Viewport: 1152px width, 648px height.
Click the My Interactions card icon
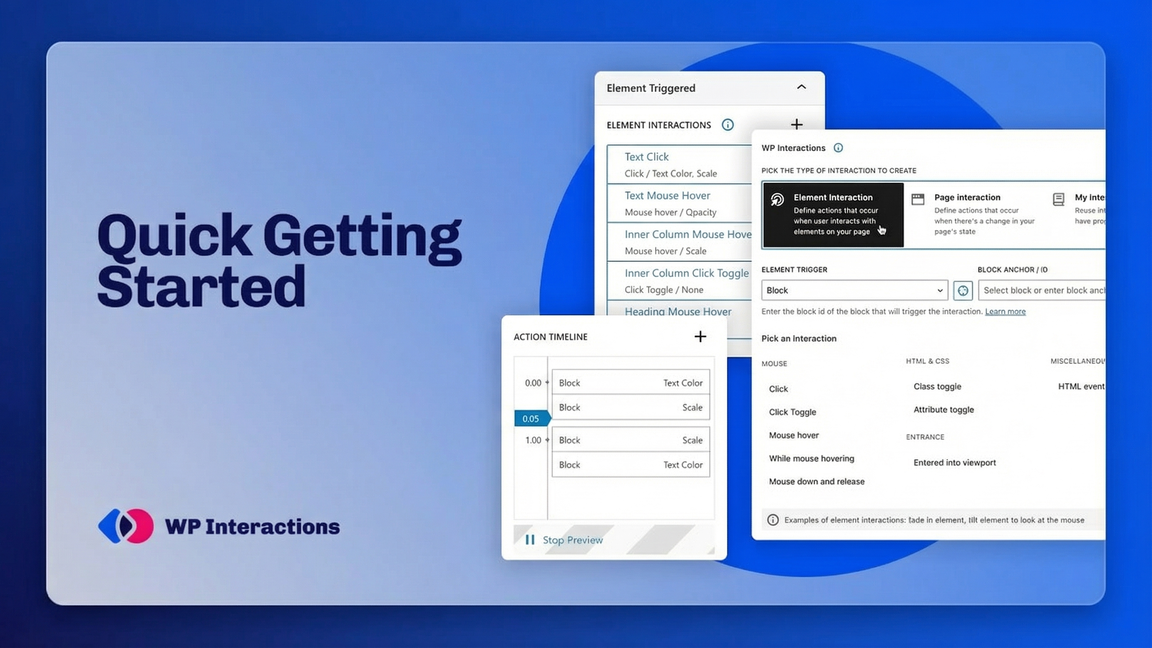tap(1059, 199)
